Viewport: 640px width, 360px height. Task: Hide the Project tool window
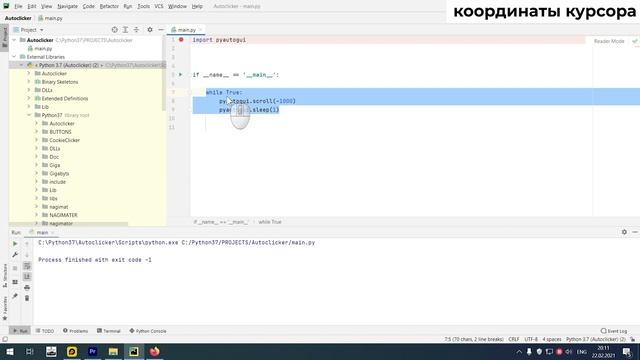click(x=161, y=30)
